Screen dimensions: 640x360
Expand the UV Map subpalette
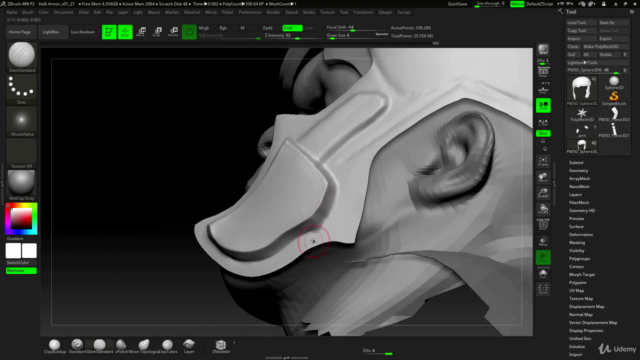tap(576, 291)
